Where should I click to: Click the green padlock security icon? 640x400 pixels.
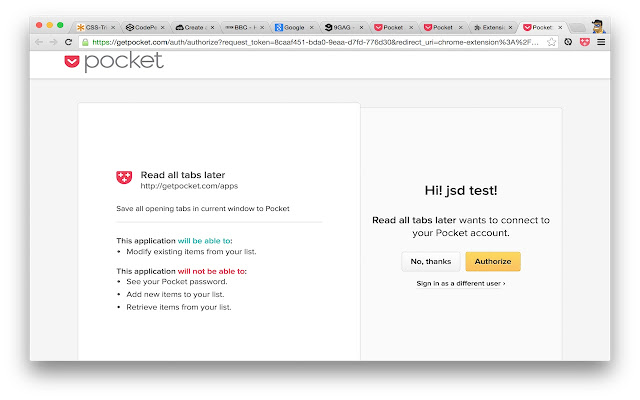(x=85, y=42)
